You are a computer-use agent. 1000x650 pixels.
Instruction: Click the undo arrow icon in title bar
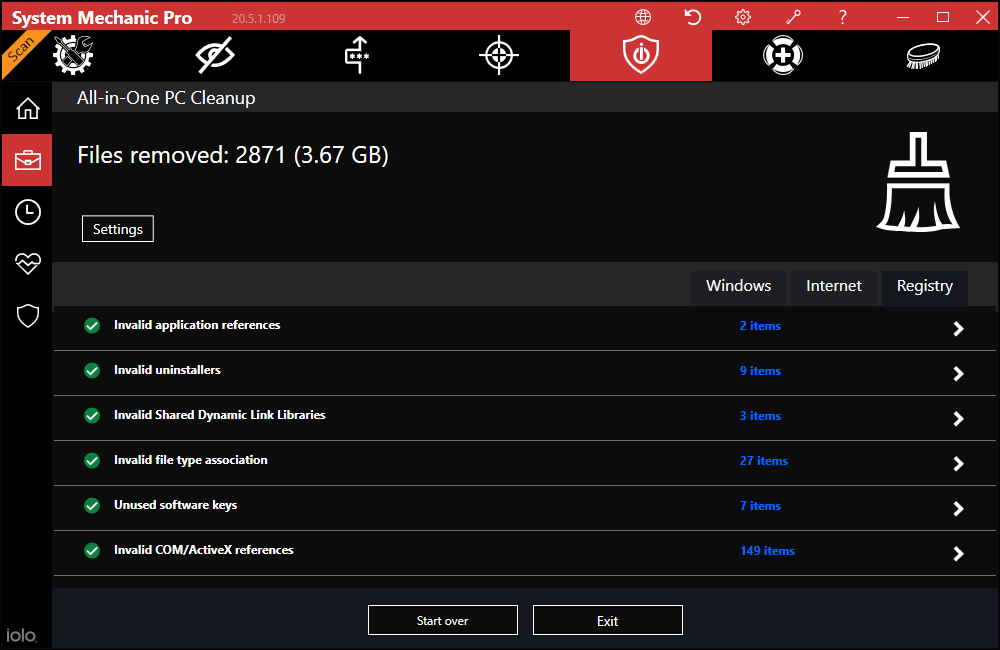point(693,17)
